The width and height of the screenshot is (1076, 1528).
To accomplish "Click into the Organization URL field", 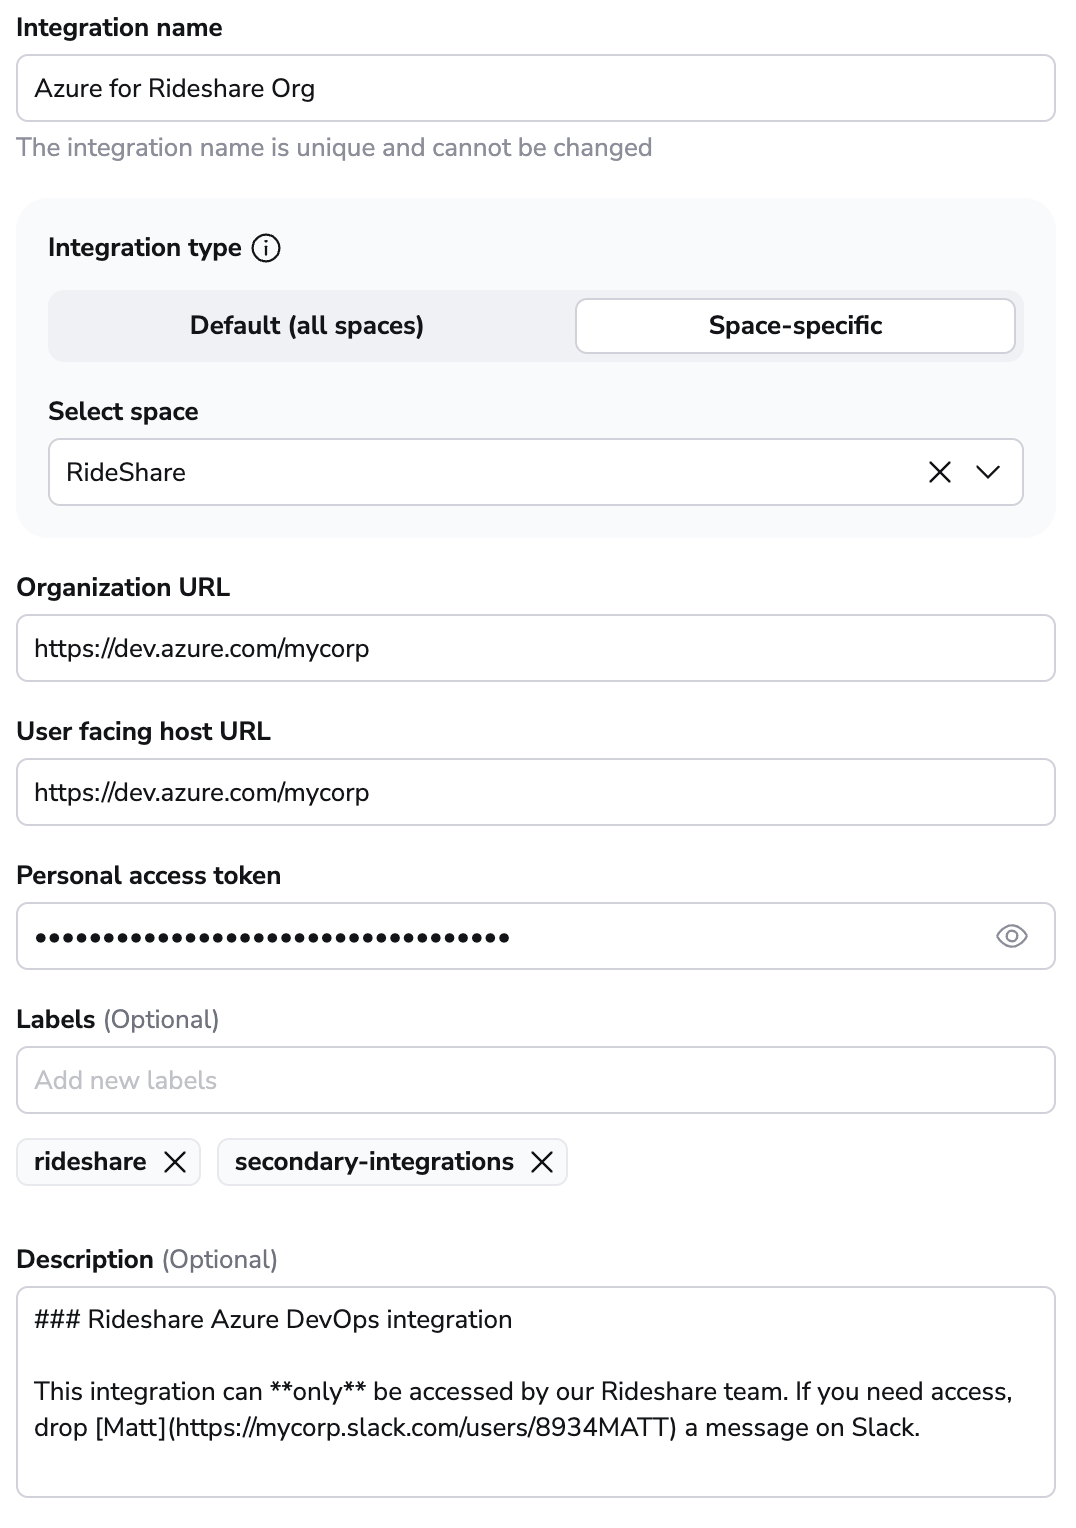I will pyautogui.click(x=535, y=649).
